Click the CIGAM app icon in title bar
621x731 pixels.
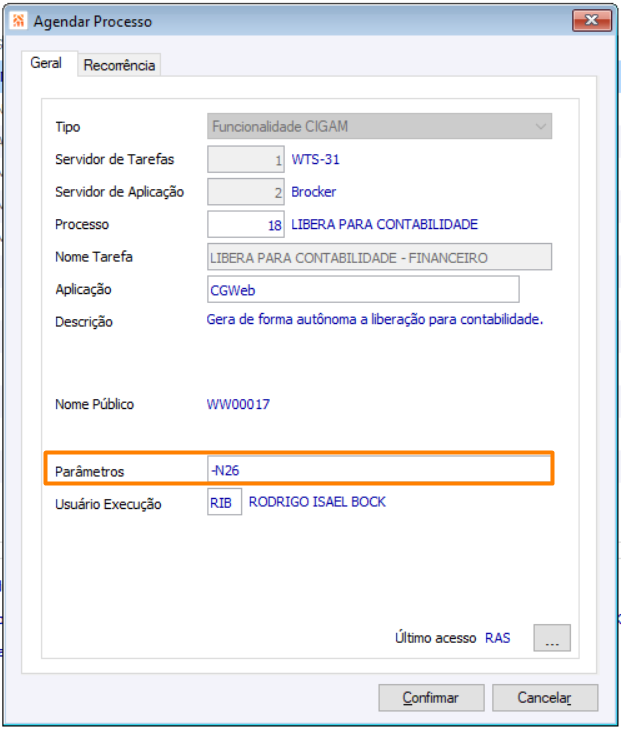[18, 21]
